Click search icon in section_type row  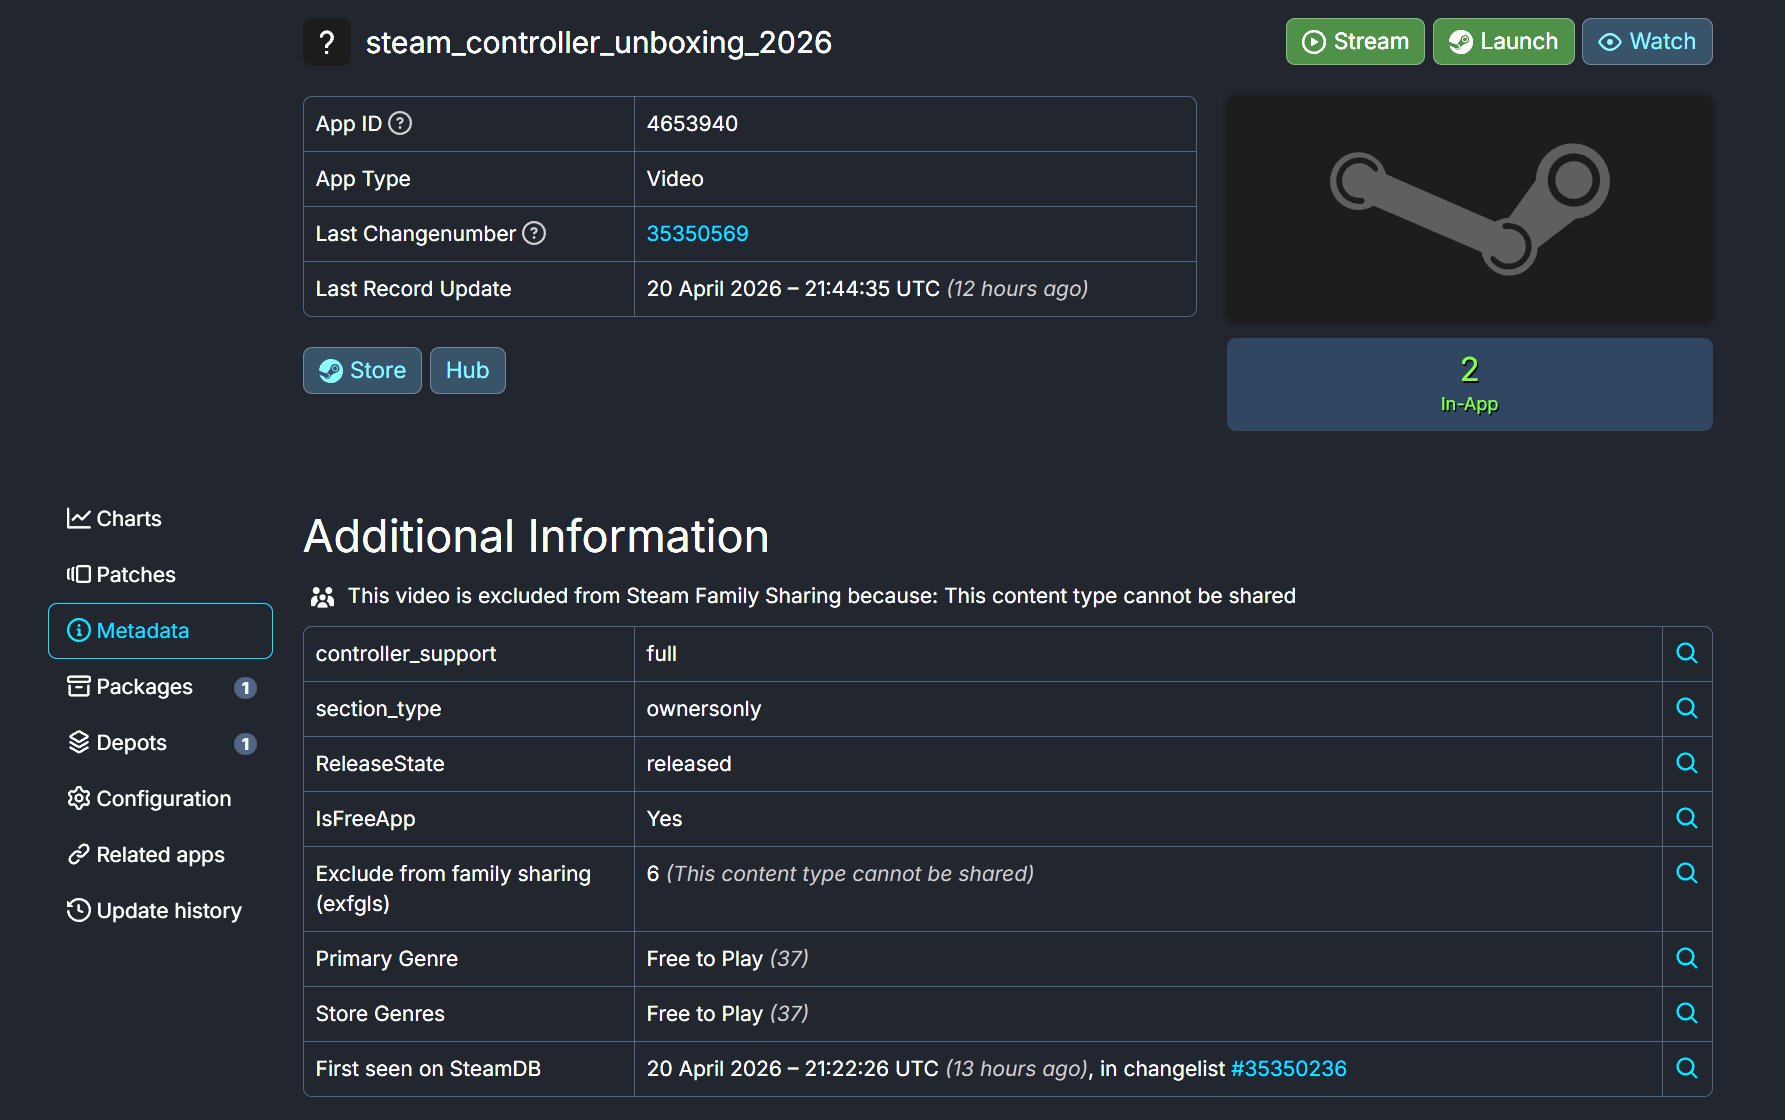tap(1686, 708)
